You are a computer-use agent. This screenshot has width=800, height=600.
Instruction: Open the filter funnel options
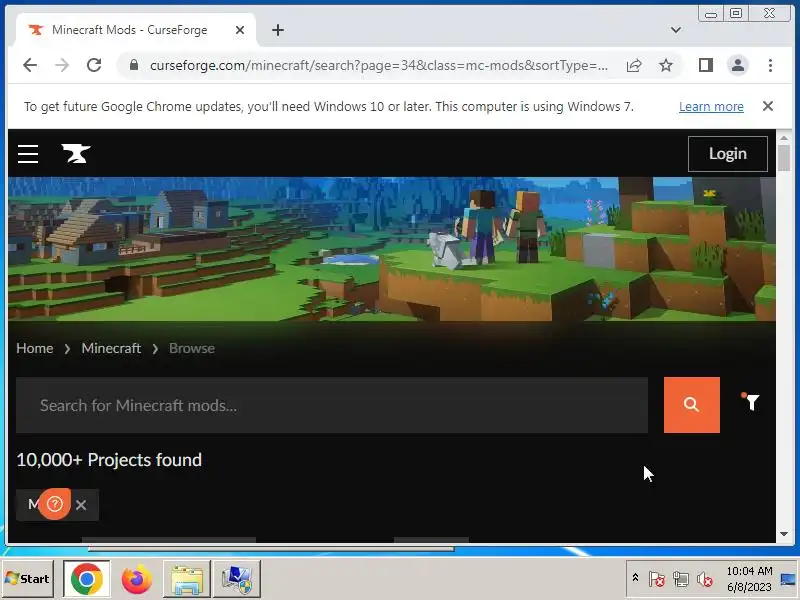tap(751, 402)
